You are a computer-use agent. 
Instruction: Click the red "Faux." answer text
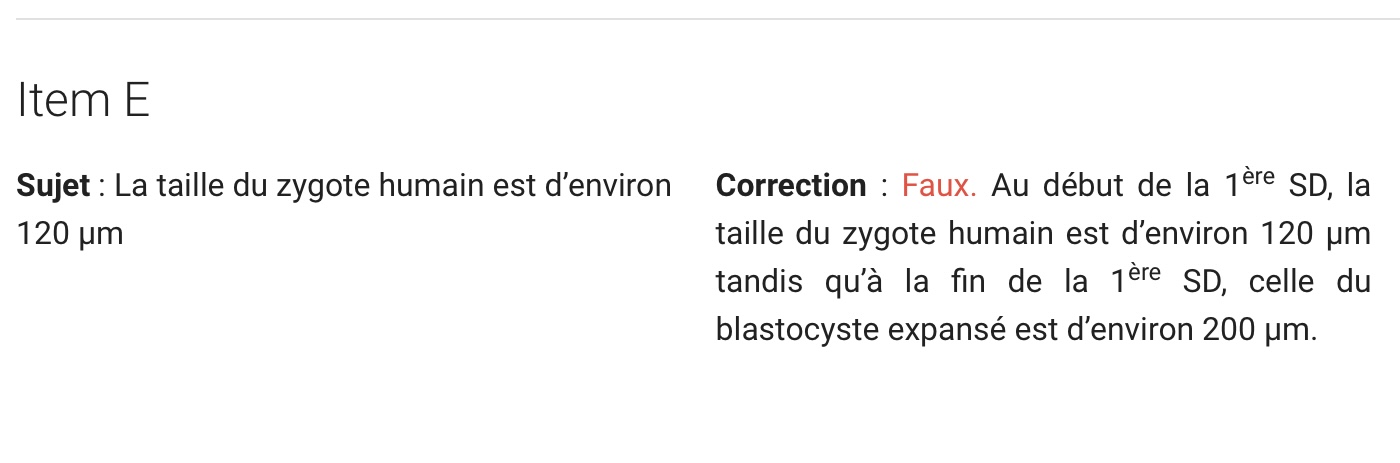point(939,186)
